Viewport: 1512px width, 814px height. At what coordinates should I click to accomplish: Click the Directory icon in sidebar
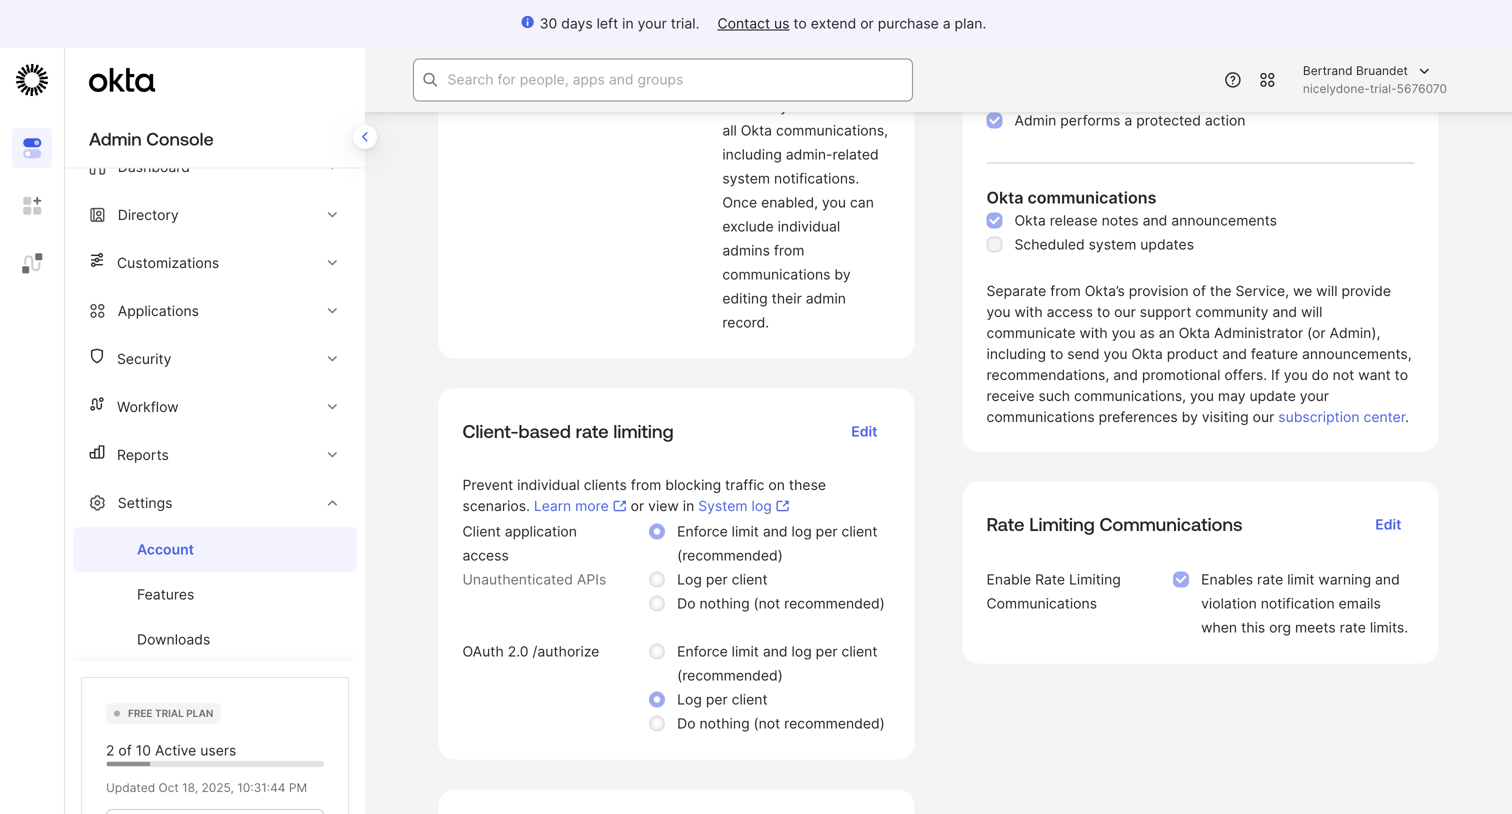tap(97, 215)
